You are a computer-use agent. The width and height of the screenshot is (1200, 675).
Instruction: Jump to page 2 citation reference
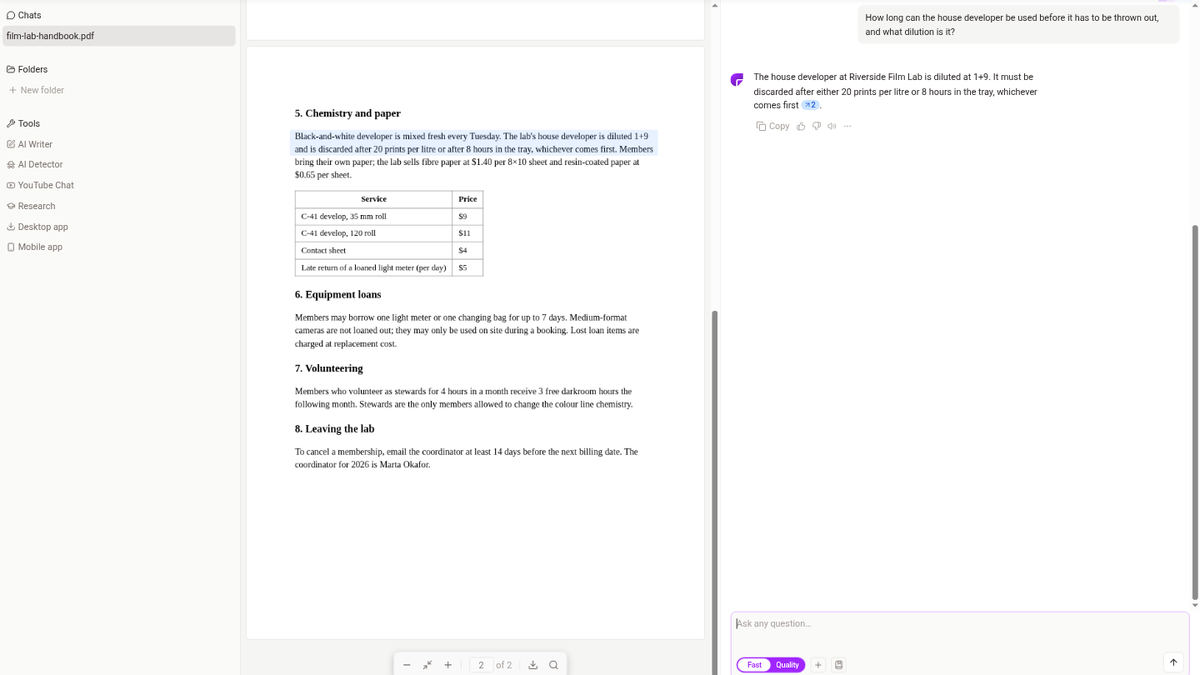coord(811,105)
